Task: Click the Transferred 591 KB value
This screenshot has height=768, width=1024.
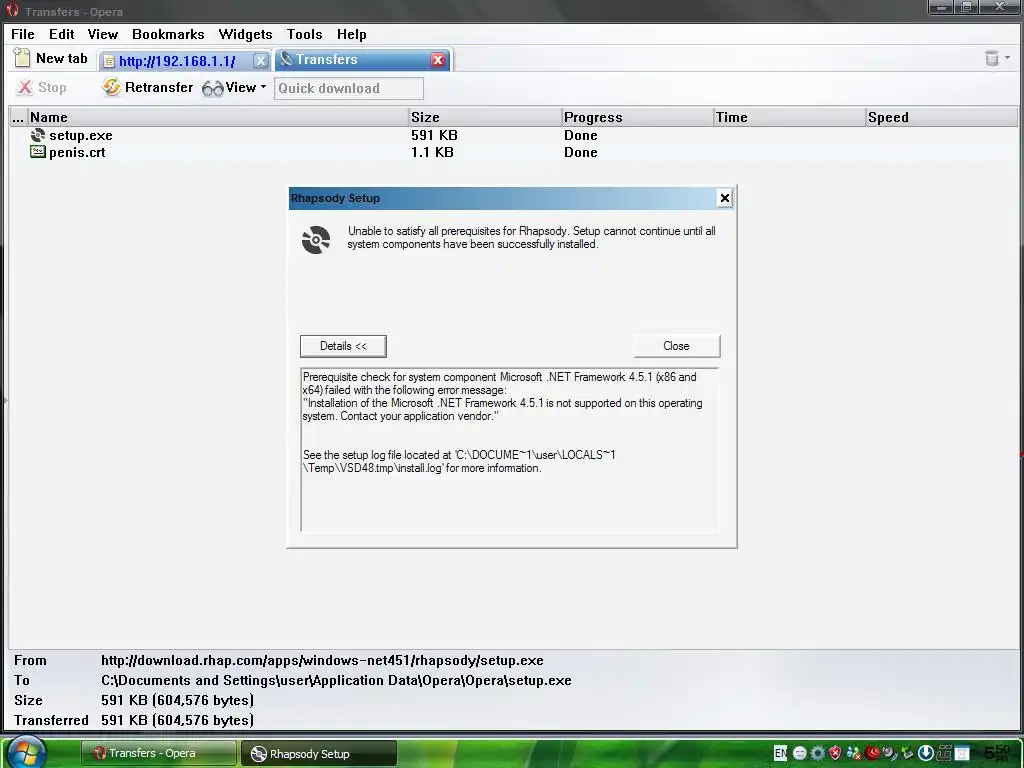Action: point(177,720)
